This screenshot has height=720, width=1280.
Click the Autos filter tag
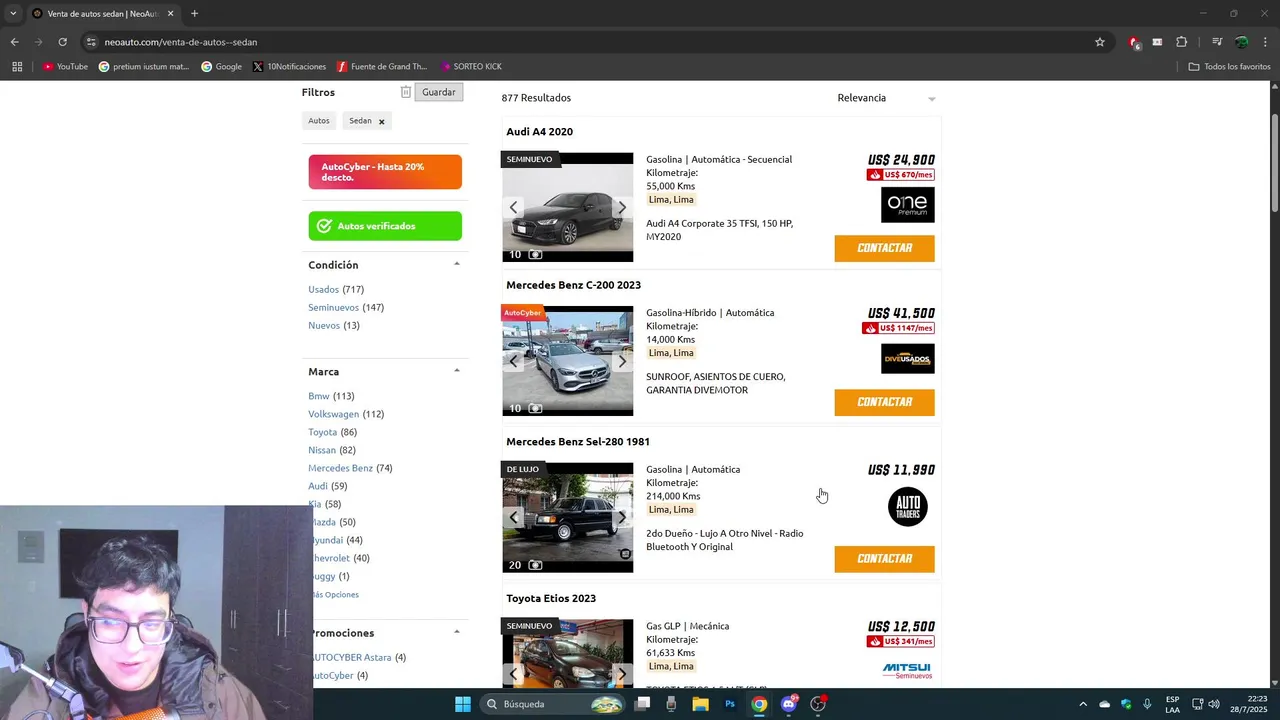(319, 121)
